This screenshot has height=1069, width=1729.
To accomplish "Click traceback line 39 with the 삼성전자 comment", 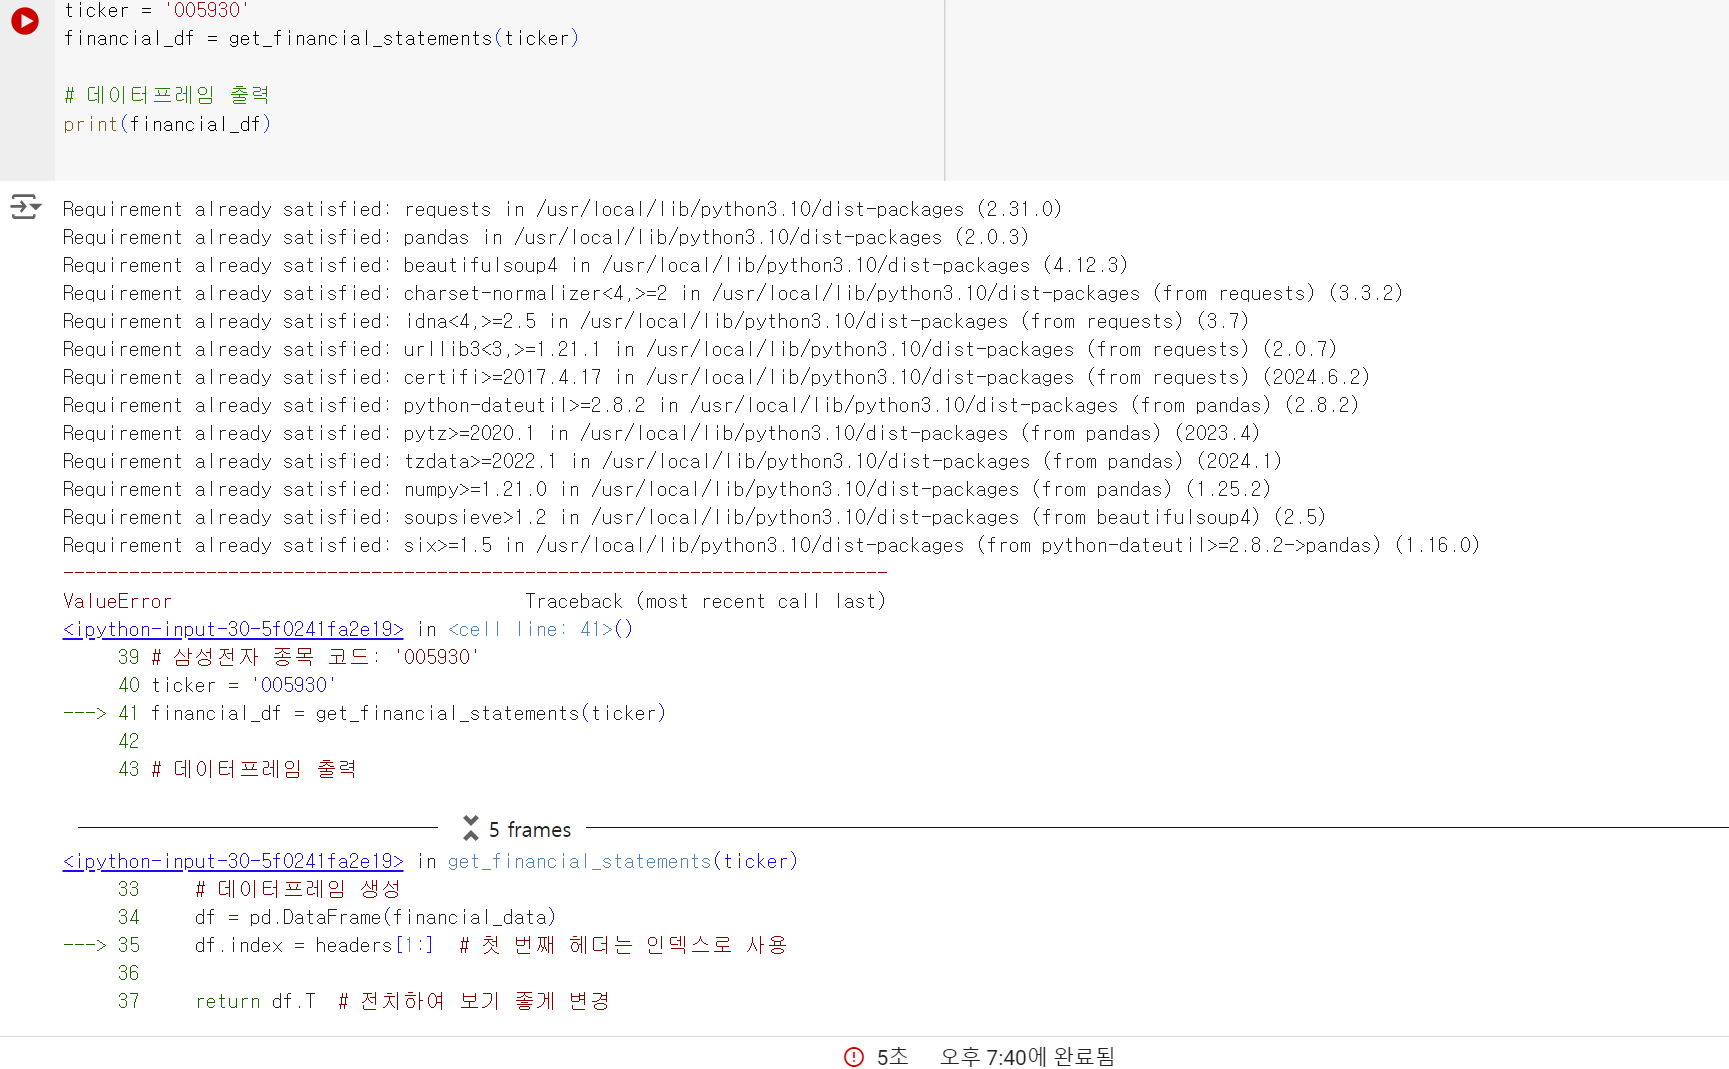I will [x=298, y=657].
